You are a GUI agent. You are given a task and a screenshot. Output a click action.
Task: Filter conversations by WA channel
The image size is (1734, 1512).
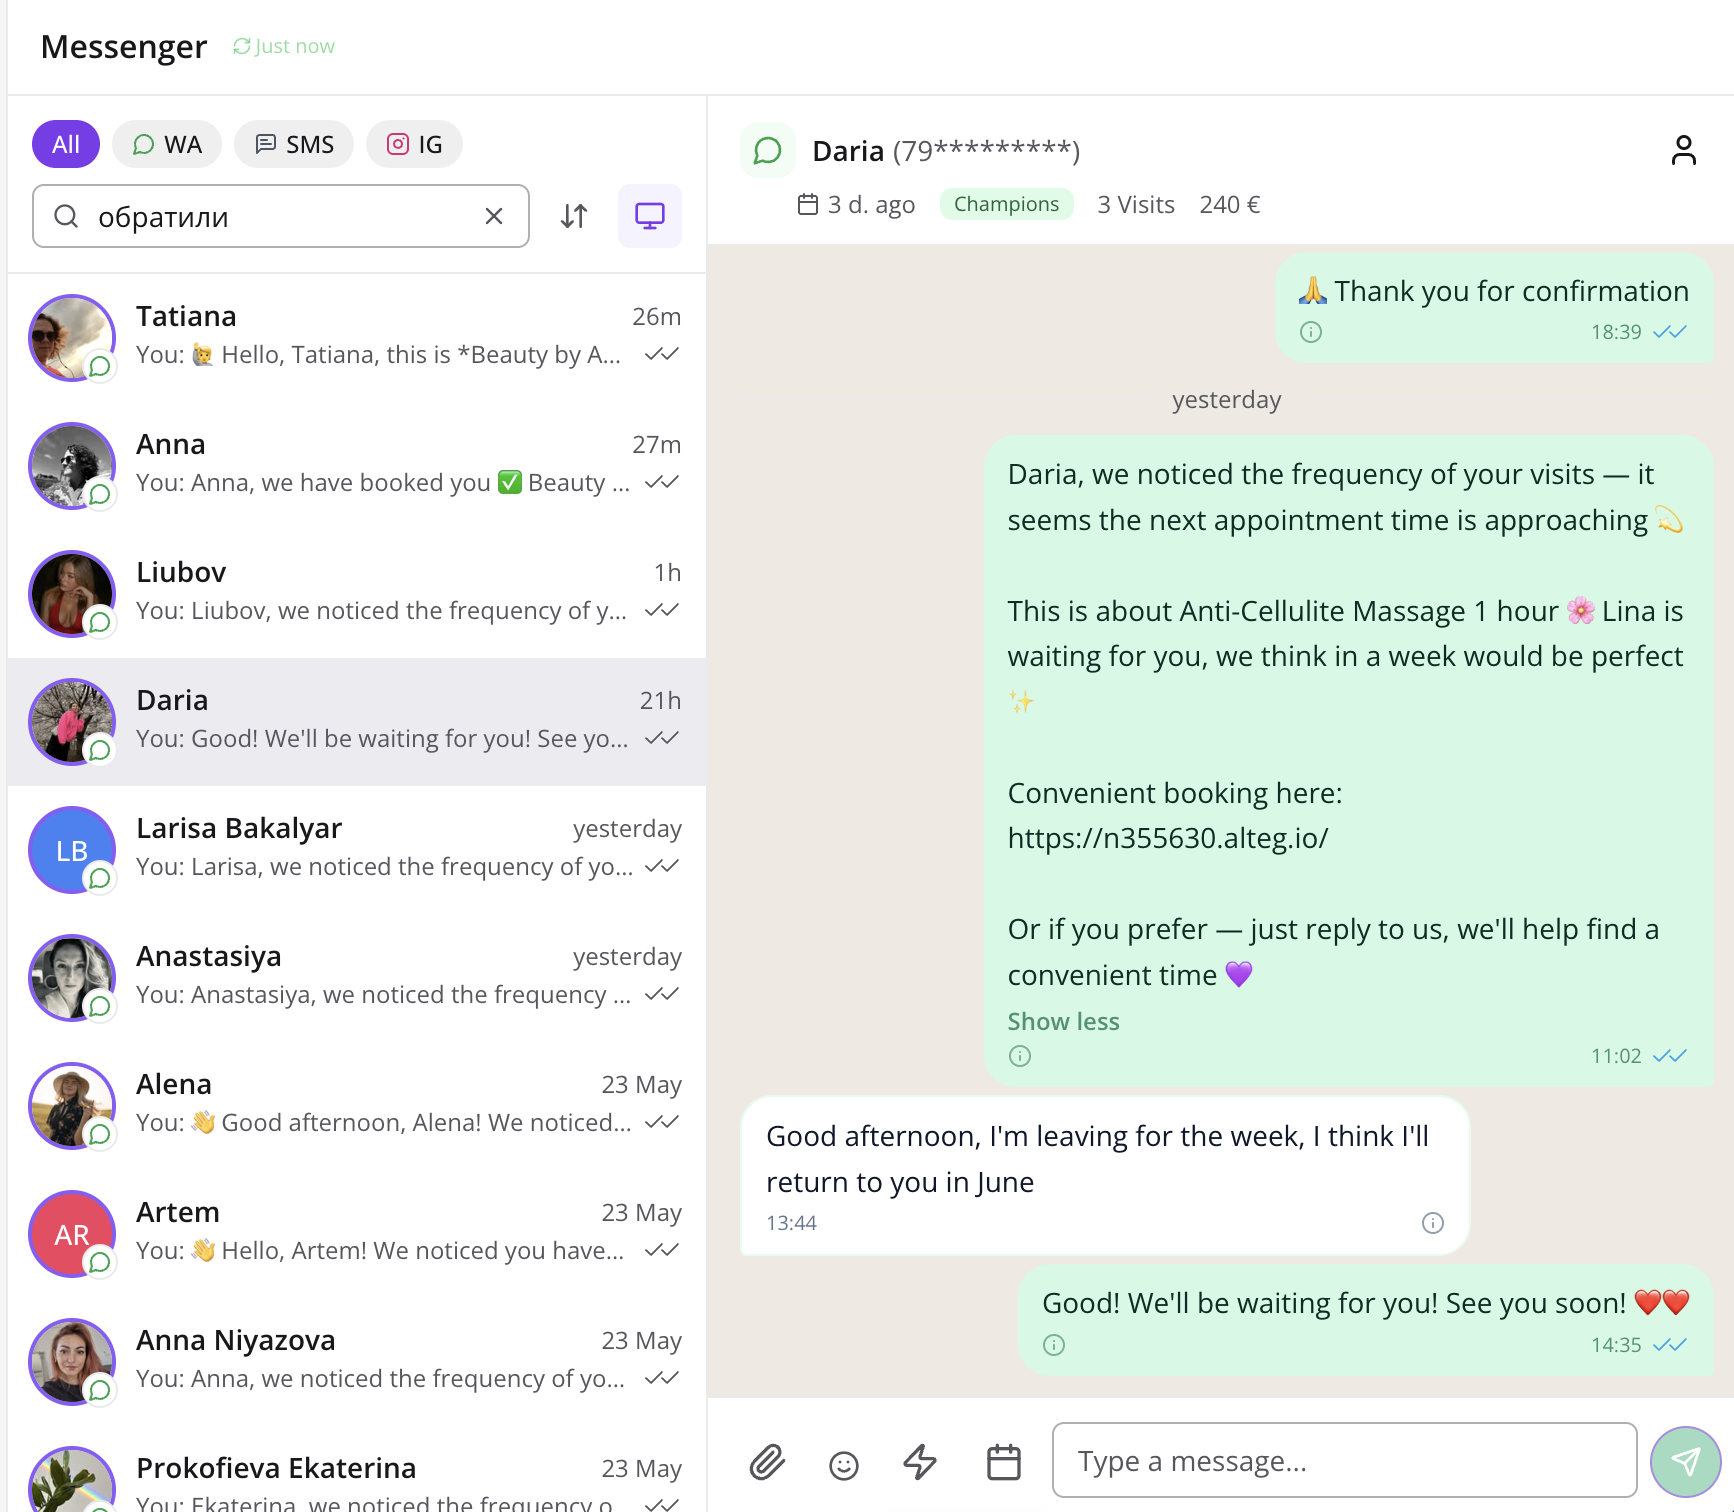point(168,144)
